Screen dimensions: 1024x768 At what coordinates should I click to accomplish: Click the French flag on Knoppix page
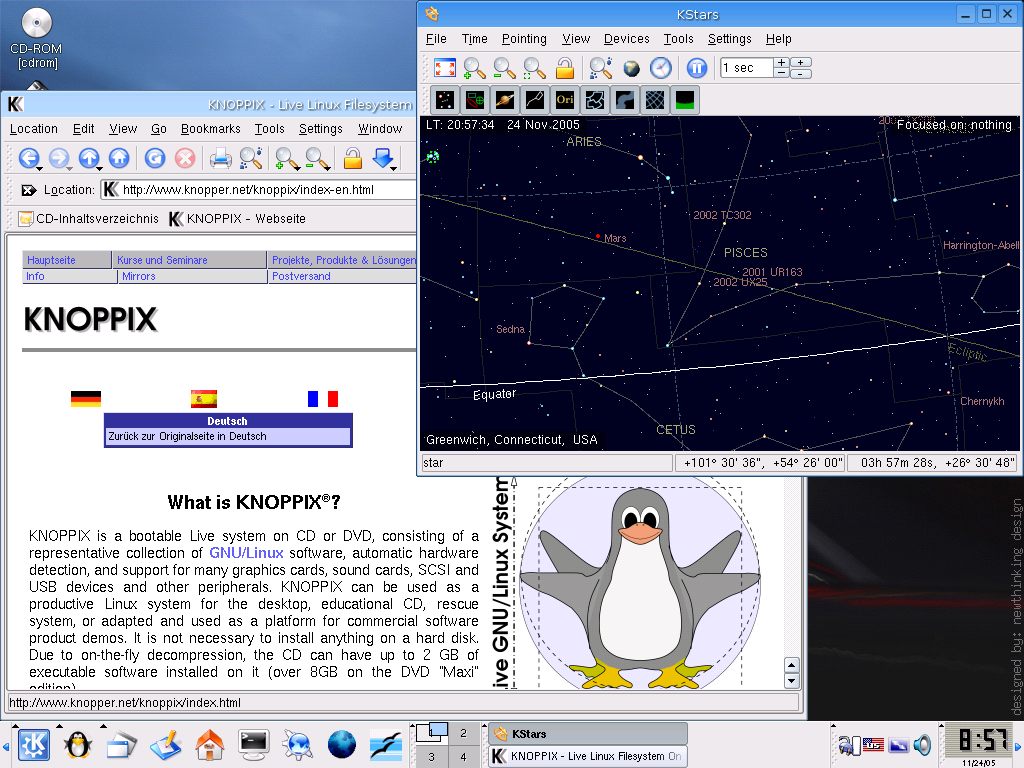[323, 398]
